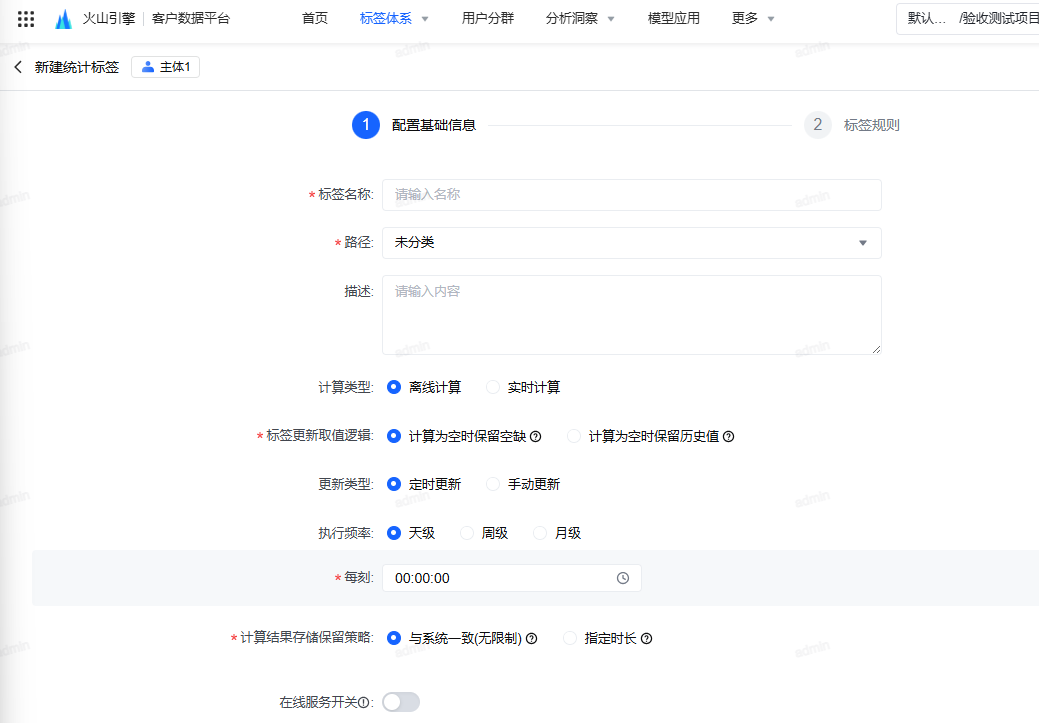Click the clock icon in time field

[623, 578]
